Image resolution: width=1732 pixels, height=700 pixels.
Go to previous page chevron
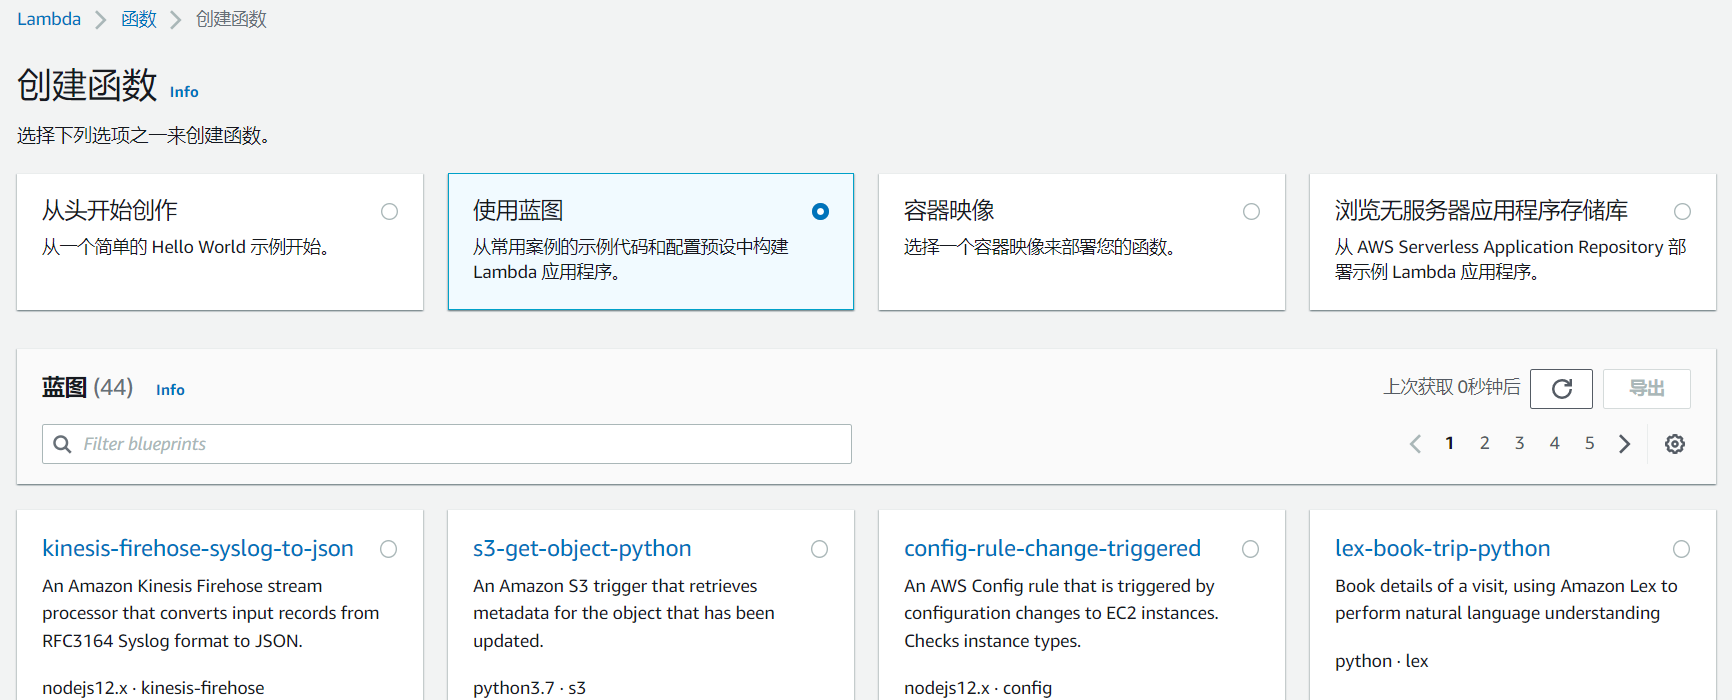1415,444
